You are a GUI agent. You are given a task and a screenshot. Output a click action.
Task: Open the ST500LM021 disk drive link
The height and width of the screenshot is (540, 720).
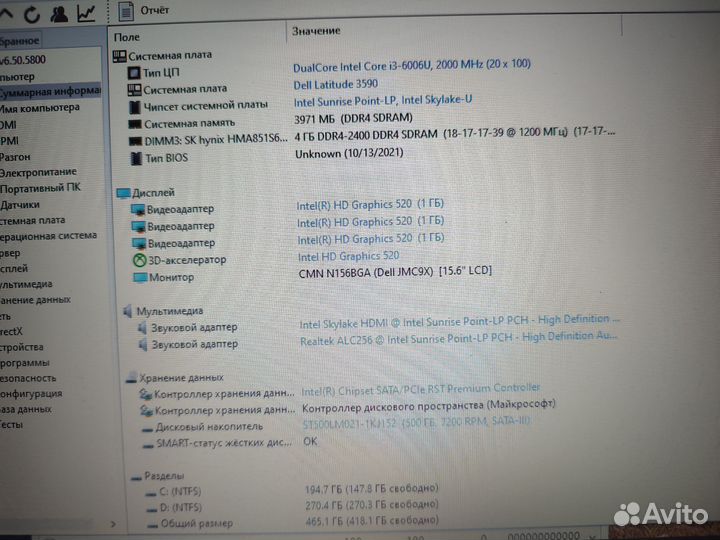click(416, 422)
